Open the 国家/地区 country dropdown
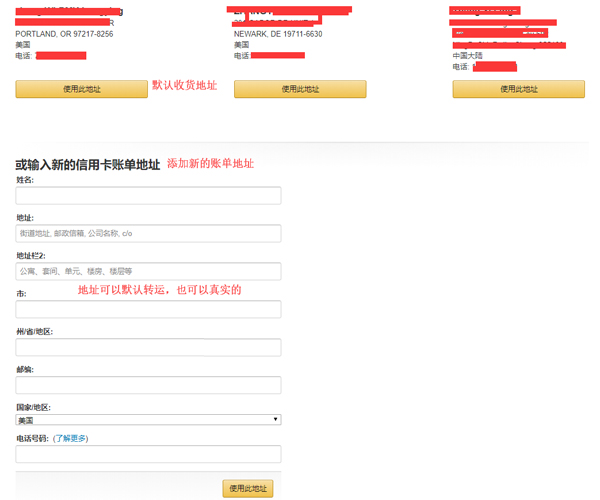Image resolution: width=600 pixels, height=500 pixels. 148,420
